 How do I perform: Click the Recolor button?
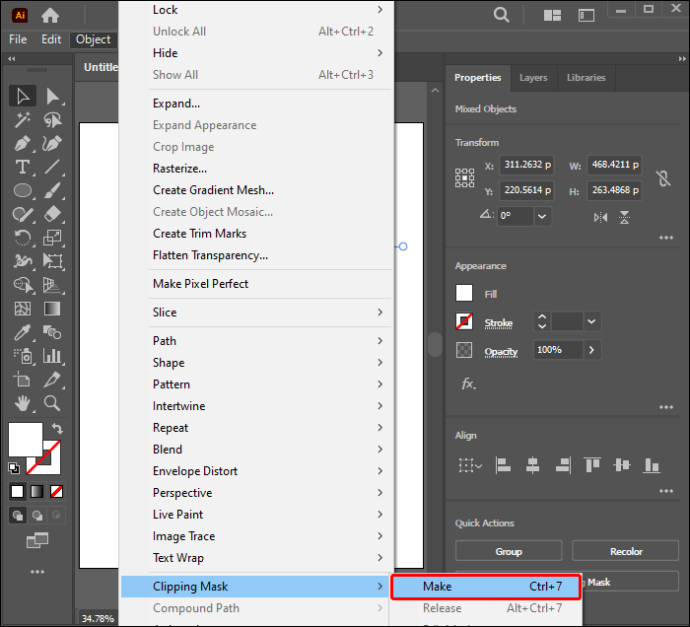pos(626,551)
